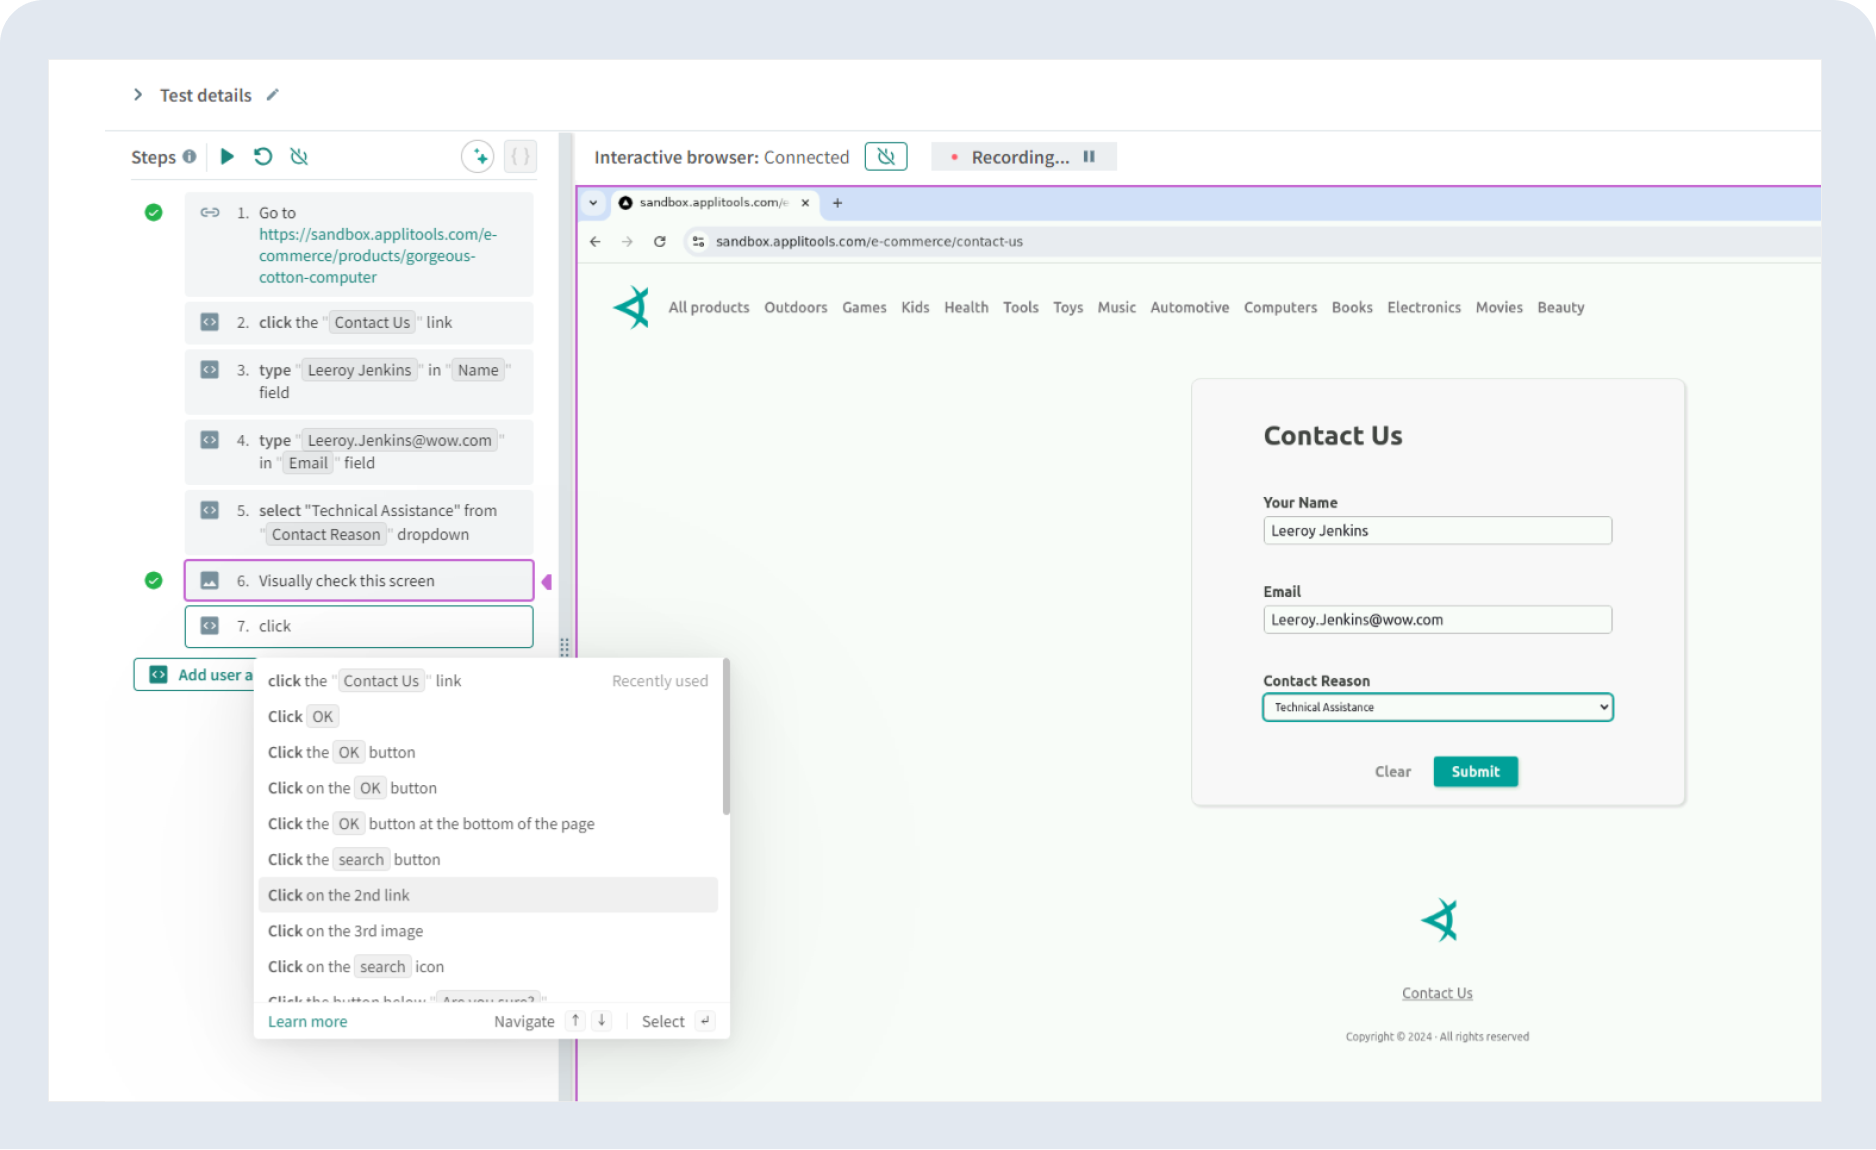Click the site info icon in address bar

699,242
